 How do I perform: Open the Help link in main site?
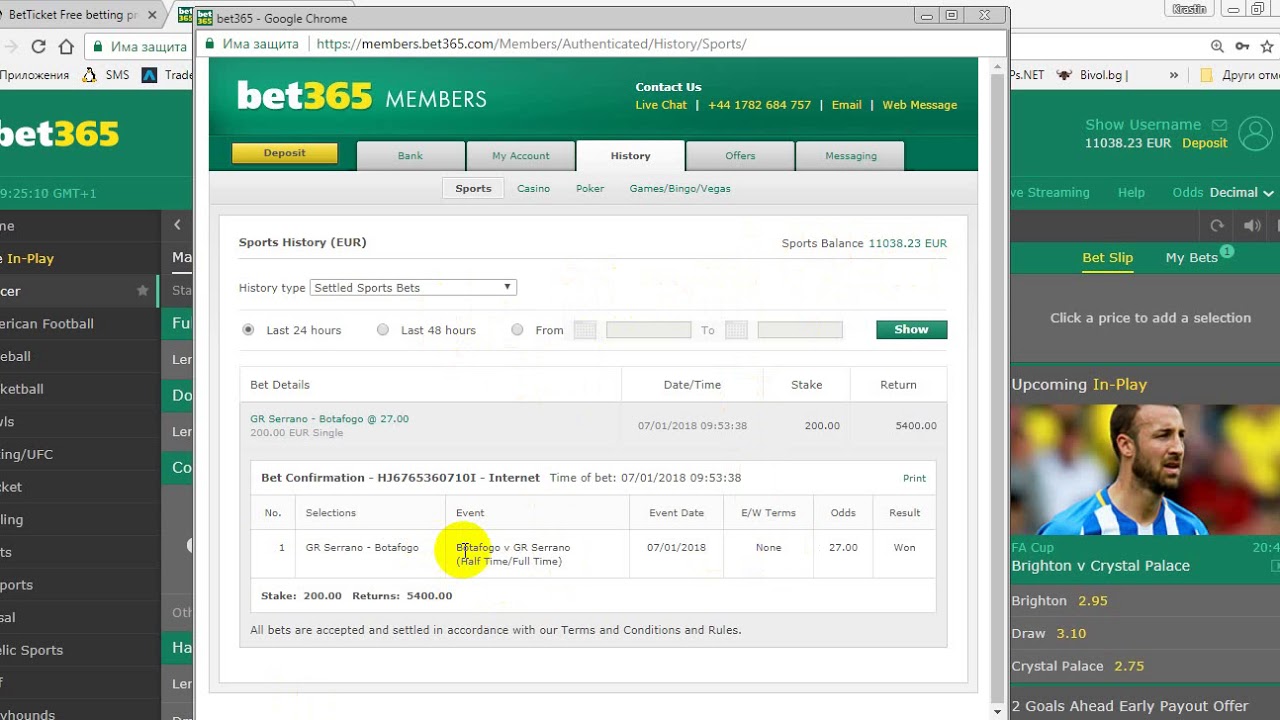click(x=1131, y=193)
